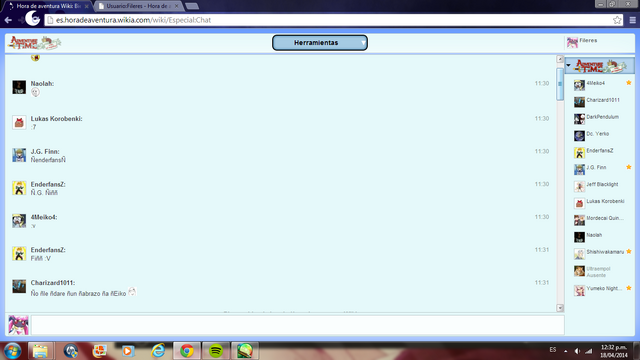
Task: Bookmark page with the star icon
Action: (617, 20)
